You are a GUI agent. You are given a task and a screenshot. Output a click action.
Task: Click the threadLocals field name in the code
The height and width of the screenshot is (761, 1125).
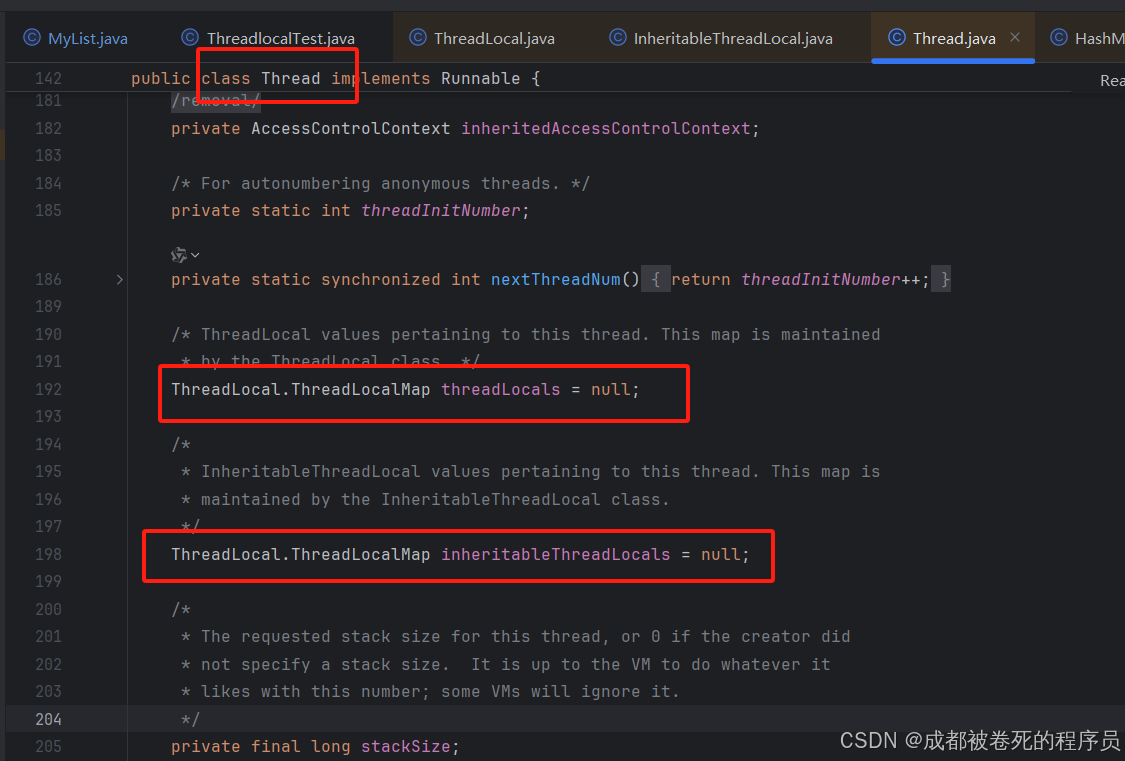[500, 389]
